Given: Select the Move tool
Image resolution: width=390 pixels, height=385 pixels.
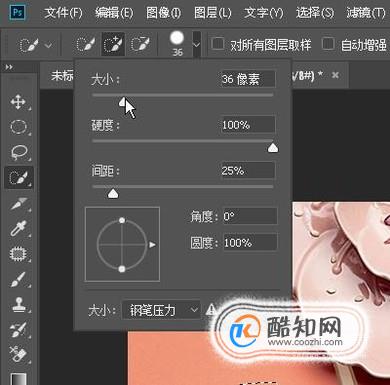Looking at the screenshot, I should pos(19,102).
